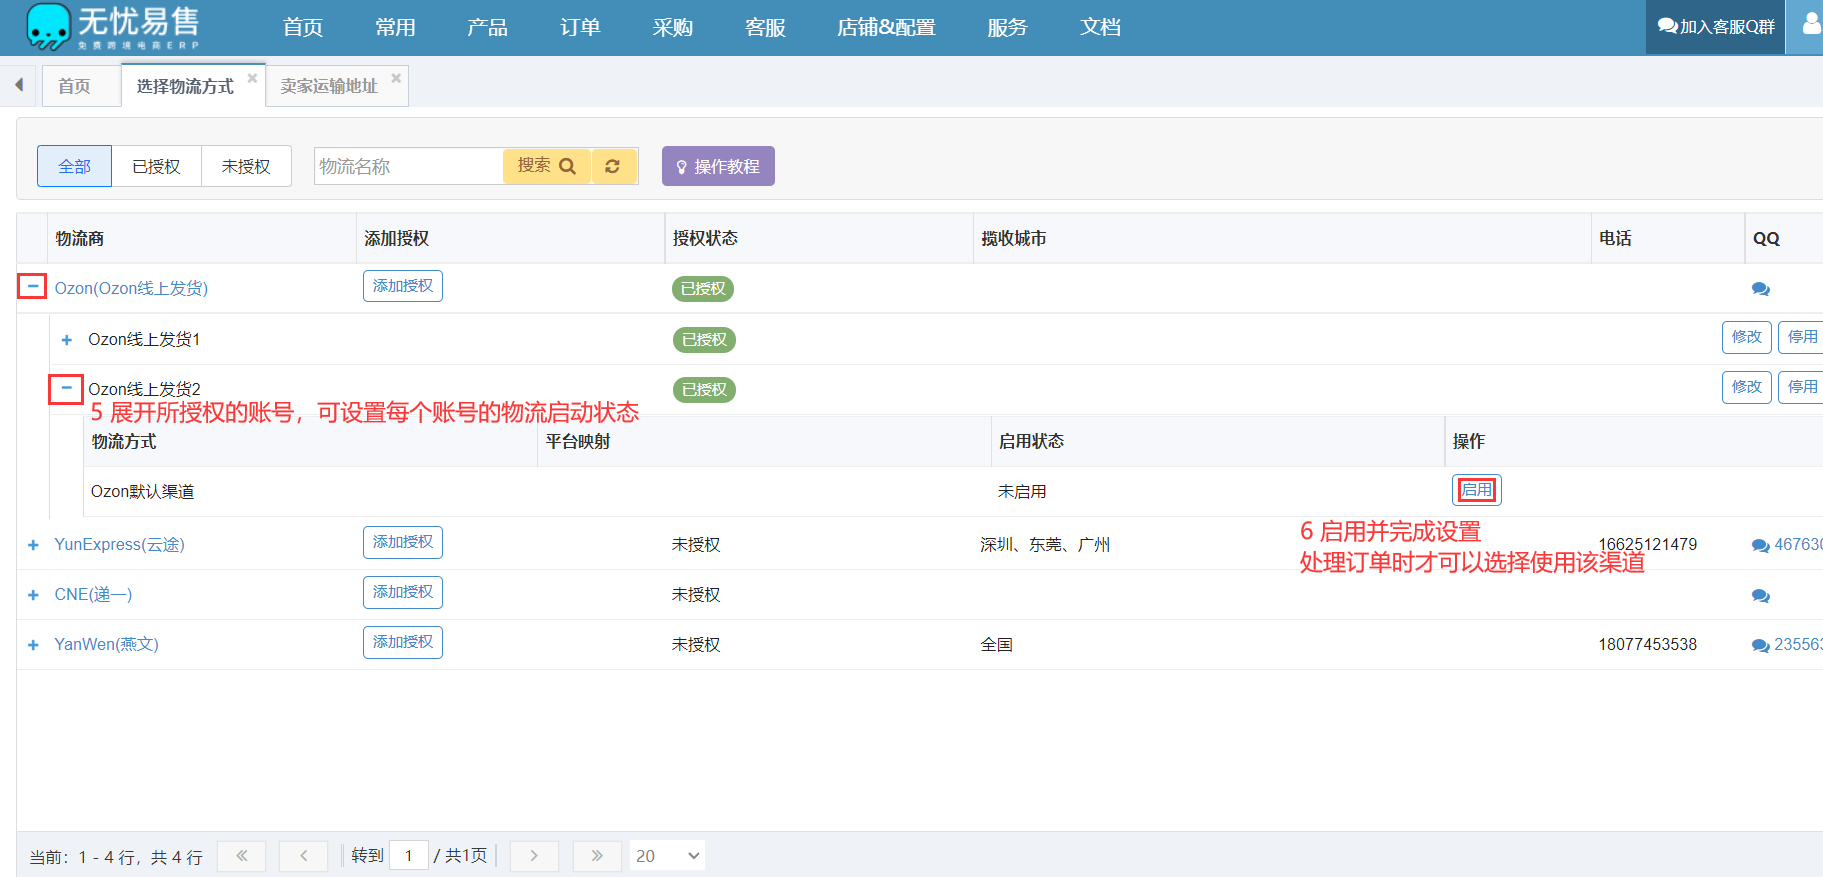Open the 采购 menu

[x=672, y=27]
